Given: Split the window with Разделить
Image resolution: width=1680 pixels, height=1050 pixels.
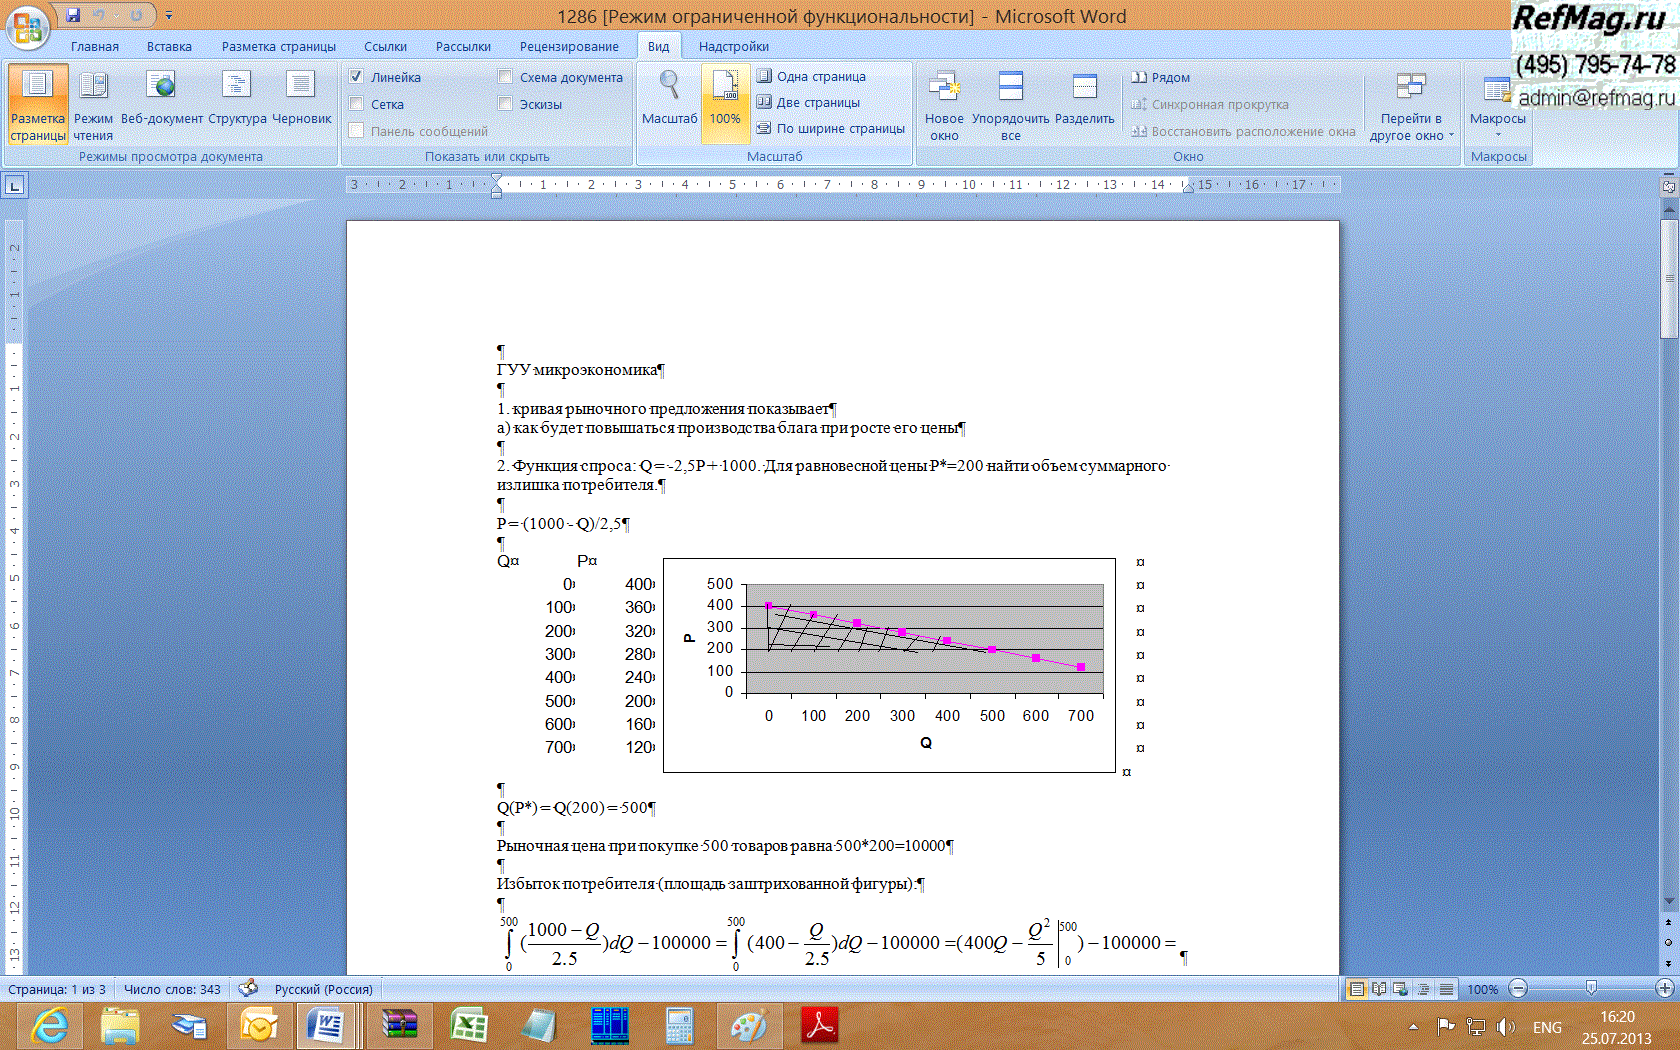Looking at the screenshot, I should (1084, 98).
